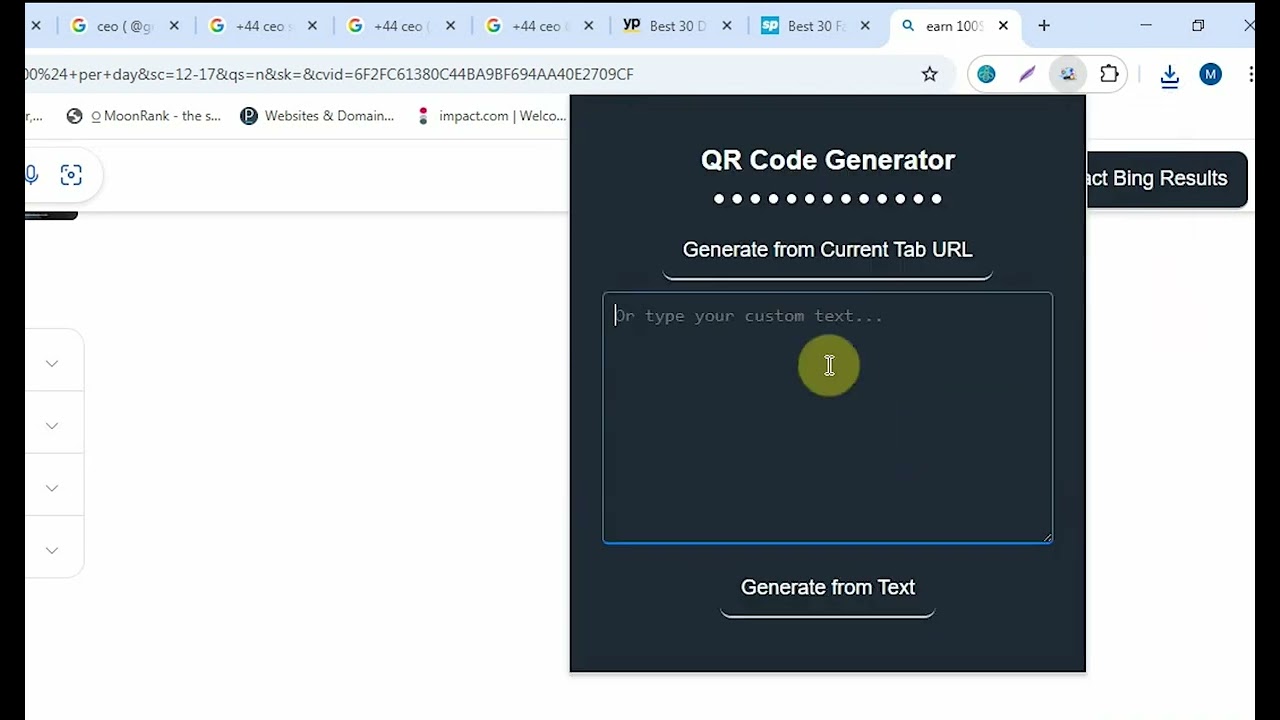The image size is (1280, 720).
Task: Open MoonRank bookmark
Action: (143, 116)
